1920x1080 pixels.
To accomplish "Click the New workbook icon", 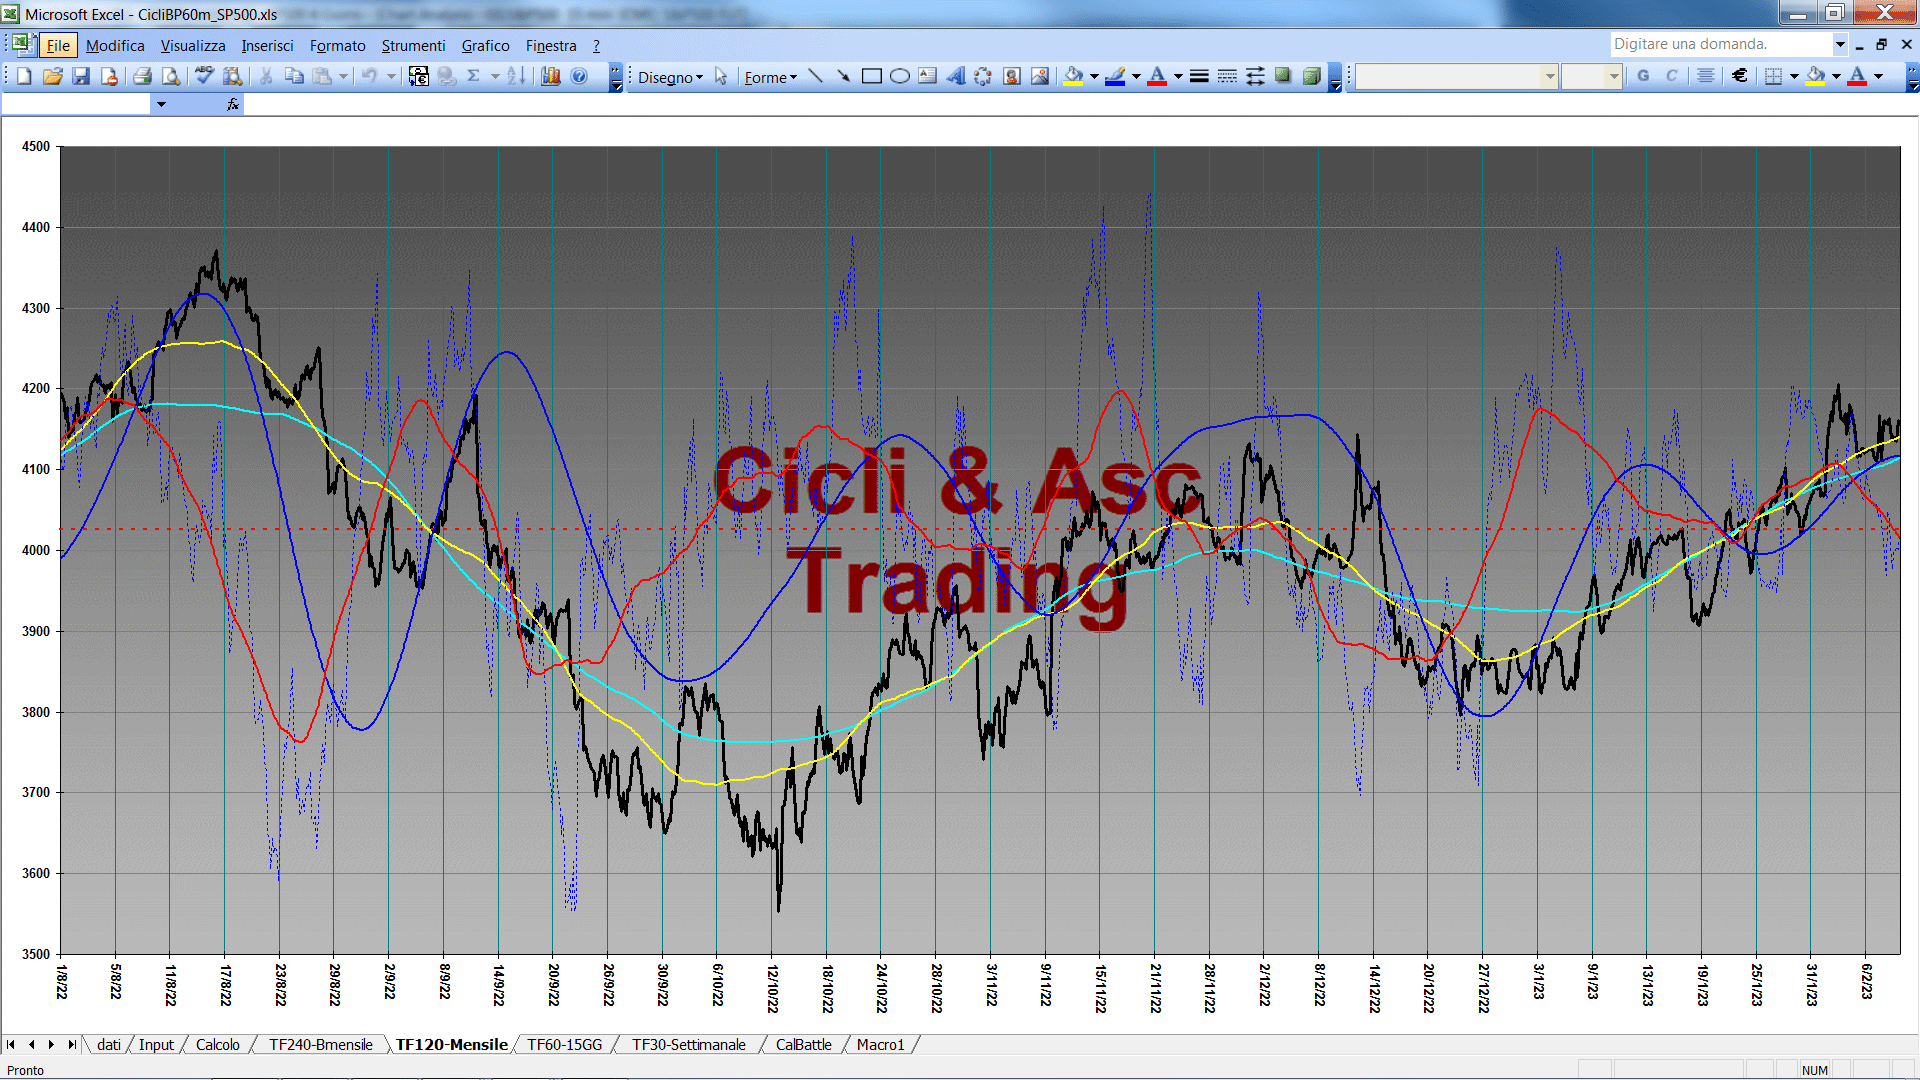I will click(24, 76).
